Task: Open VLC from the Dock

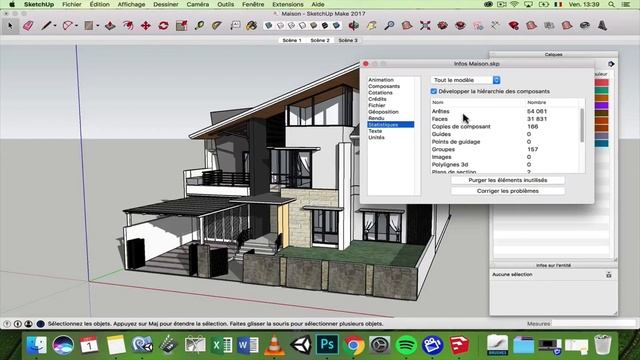Action: click(x=274, y=345)
